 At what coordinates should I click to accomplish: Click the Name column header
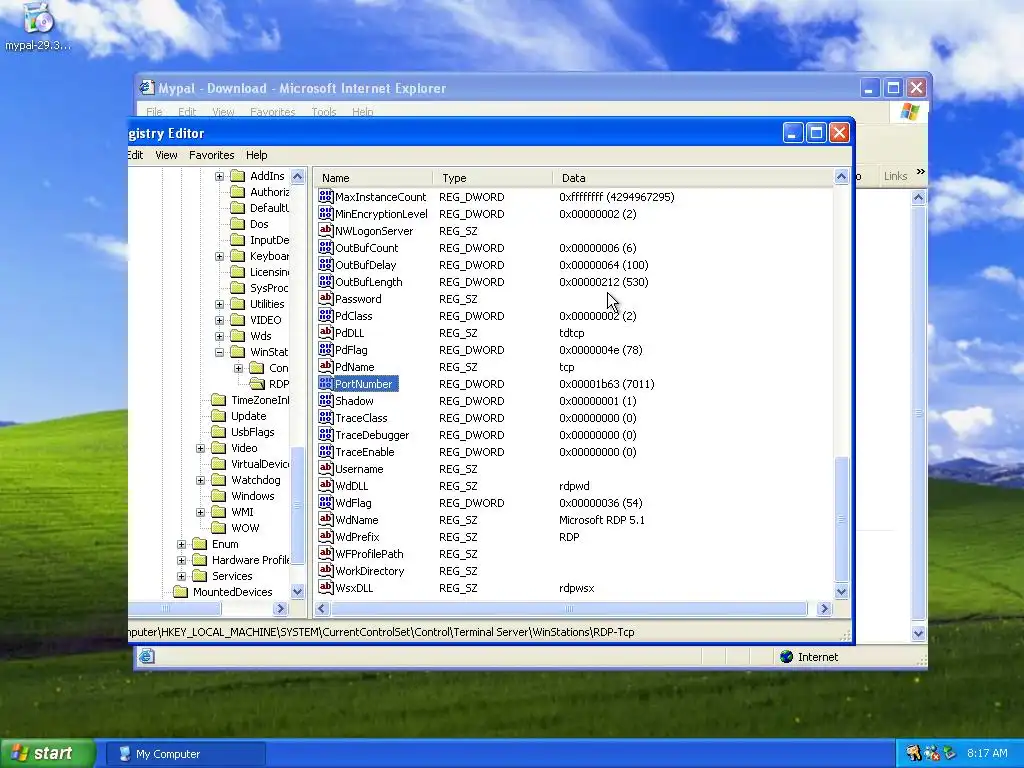pos(374,178)
